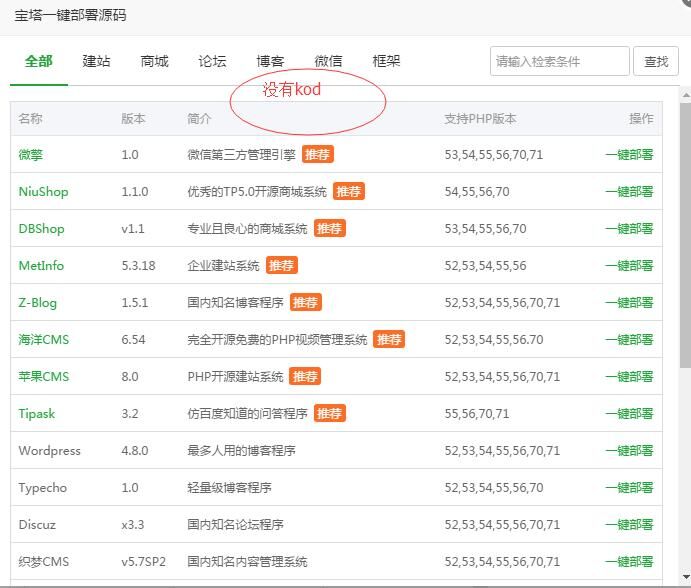
Task: Click the Wordpress name cell
Action: (x=50, y=451)
